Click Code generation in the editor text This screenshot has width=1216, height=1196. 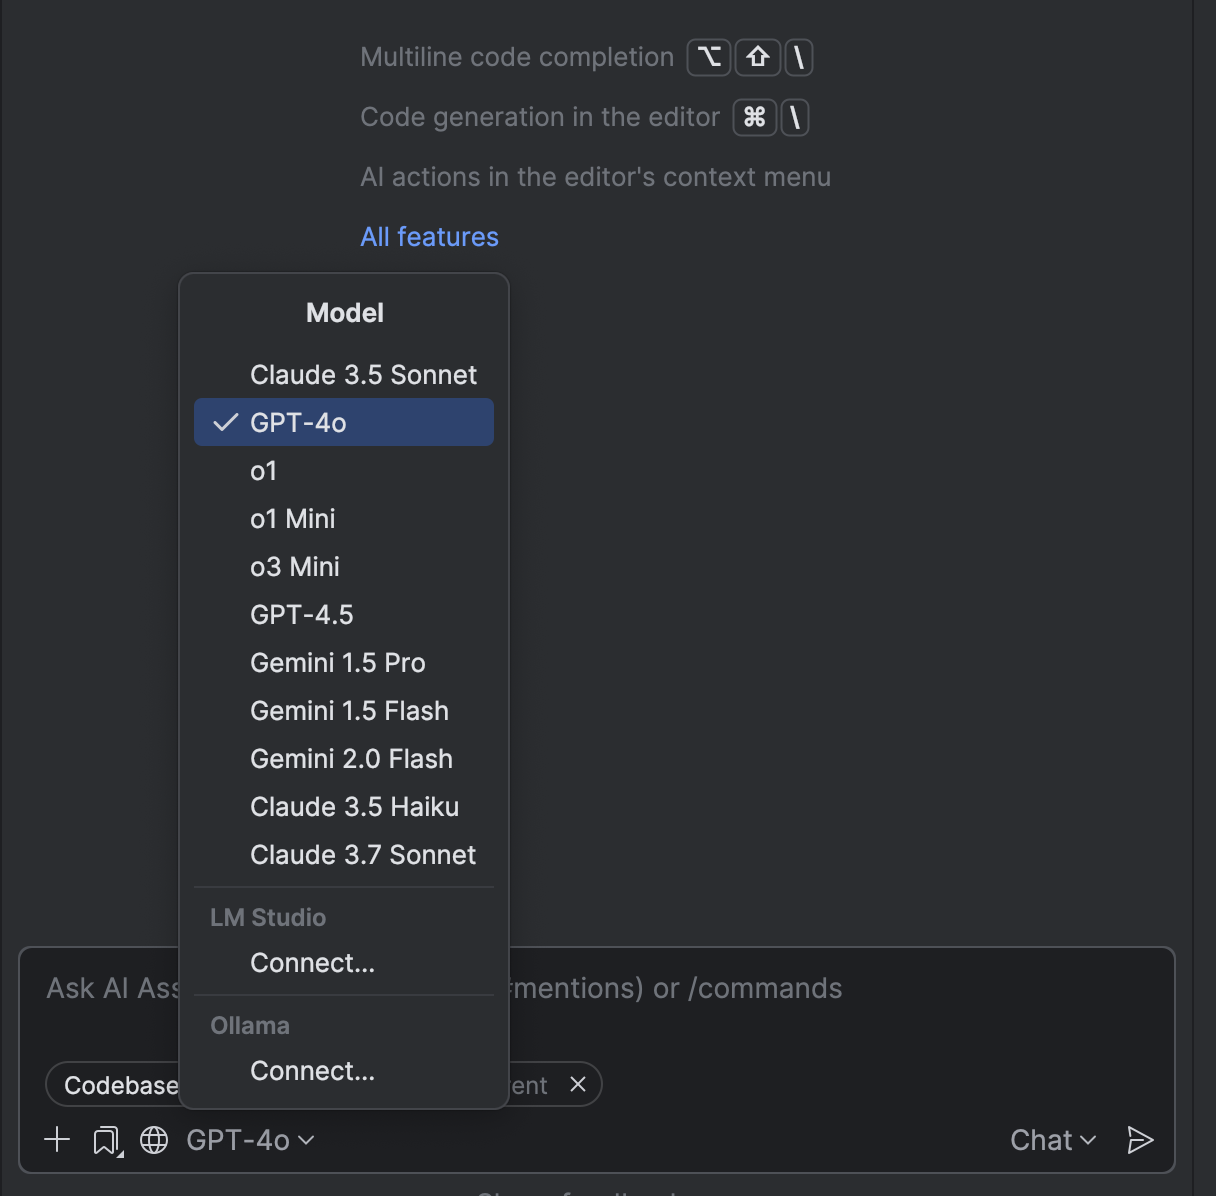(x=540, y=117)
